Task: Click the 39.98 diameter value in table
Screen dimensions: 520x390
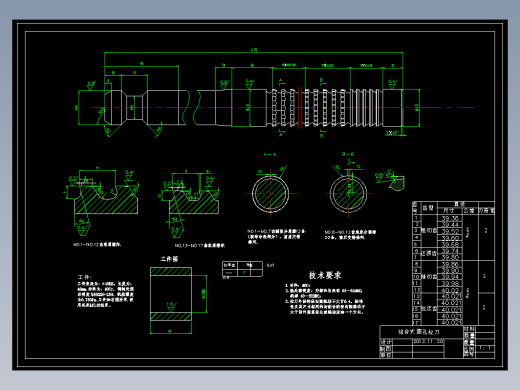Action: [450, 284]
